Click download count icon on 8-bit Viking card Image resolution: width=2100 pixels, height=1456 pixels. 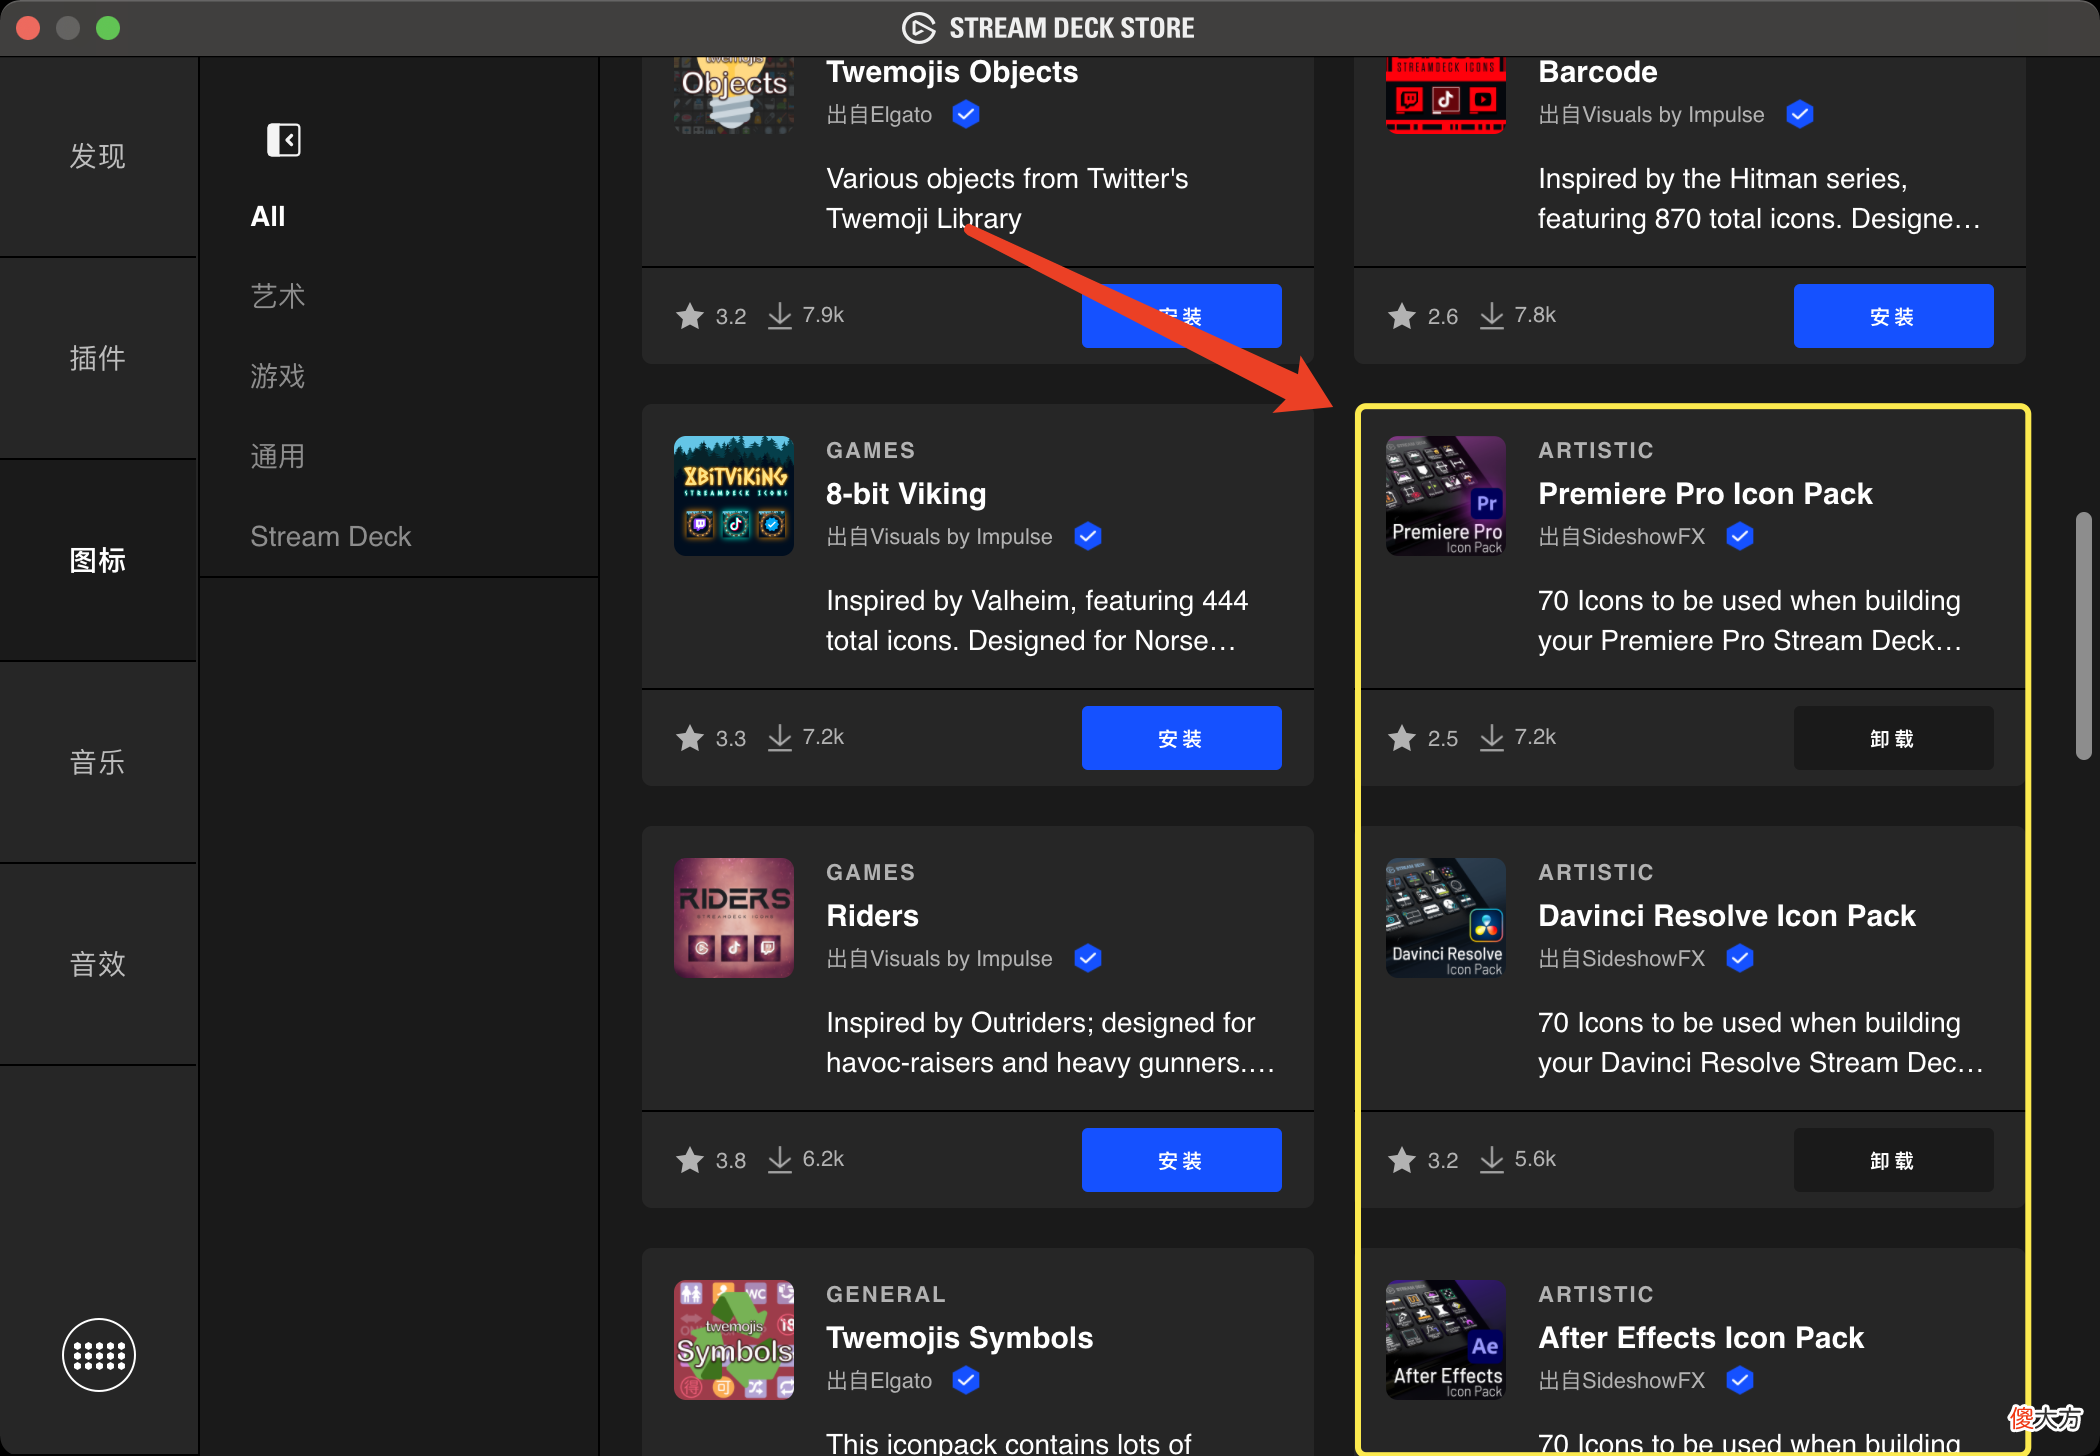pos(780,738)
